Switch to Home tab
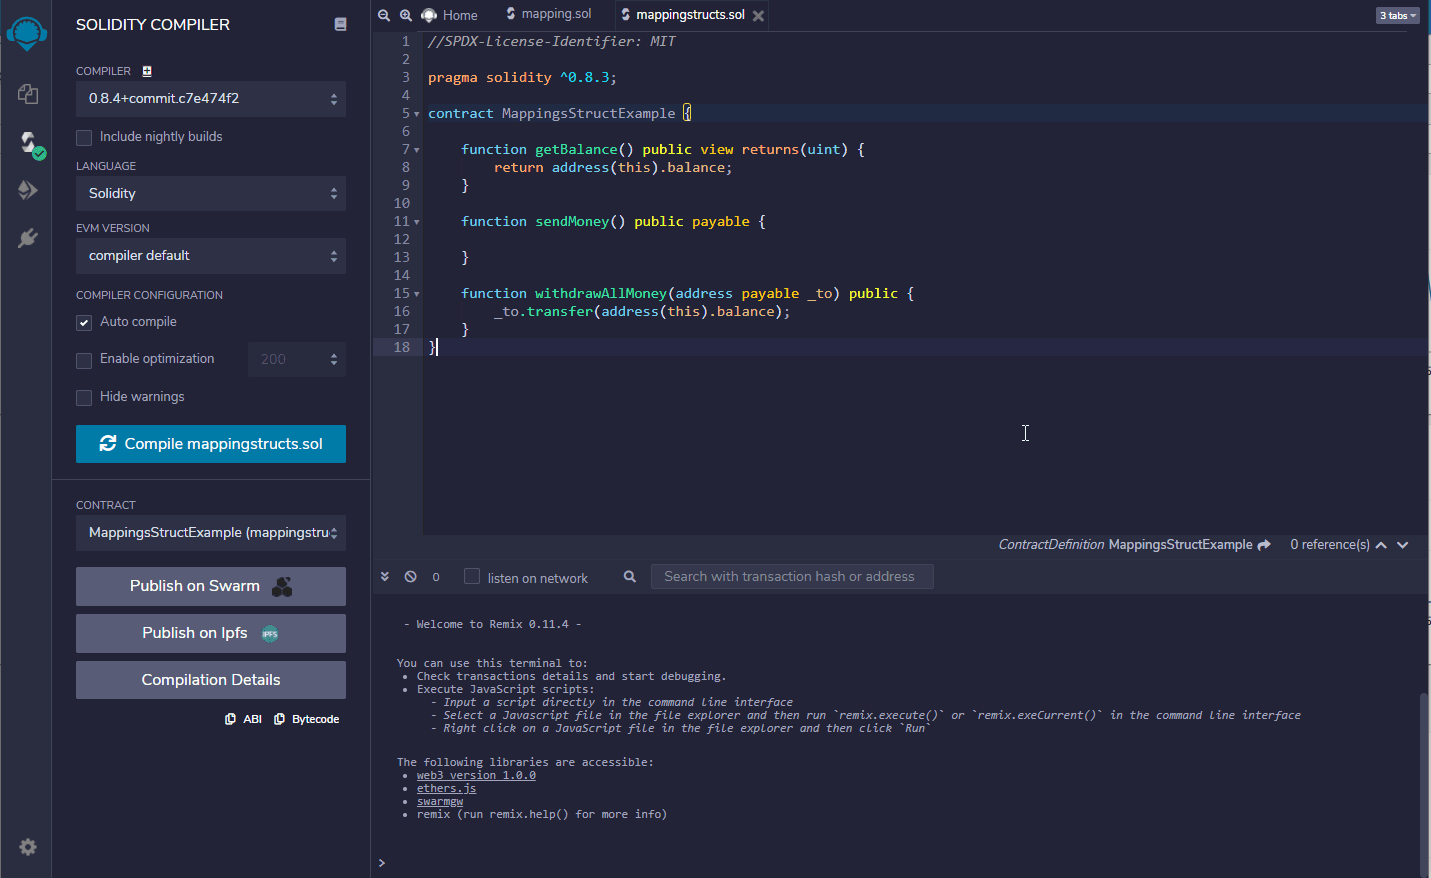This screenshot has height=878, width=1431. coord(450,15)
